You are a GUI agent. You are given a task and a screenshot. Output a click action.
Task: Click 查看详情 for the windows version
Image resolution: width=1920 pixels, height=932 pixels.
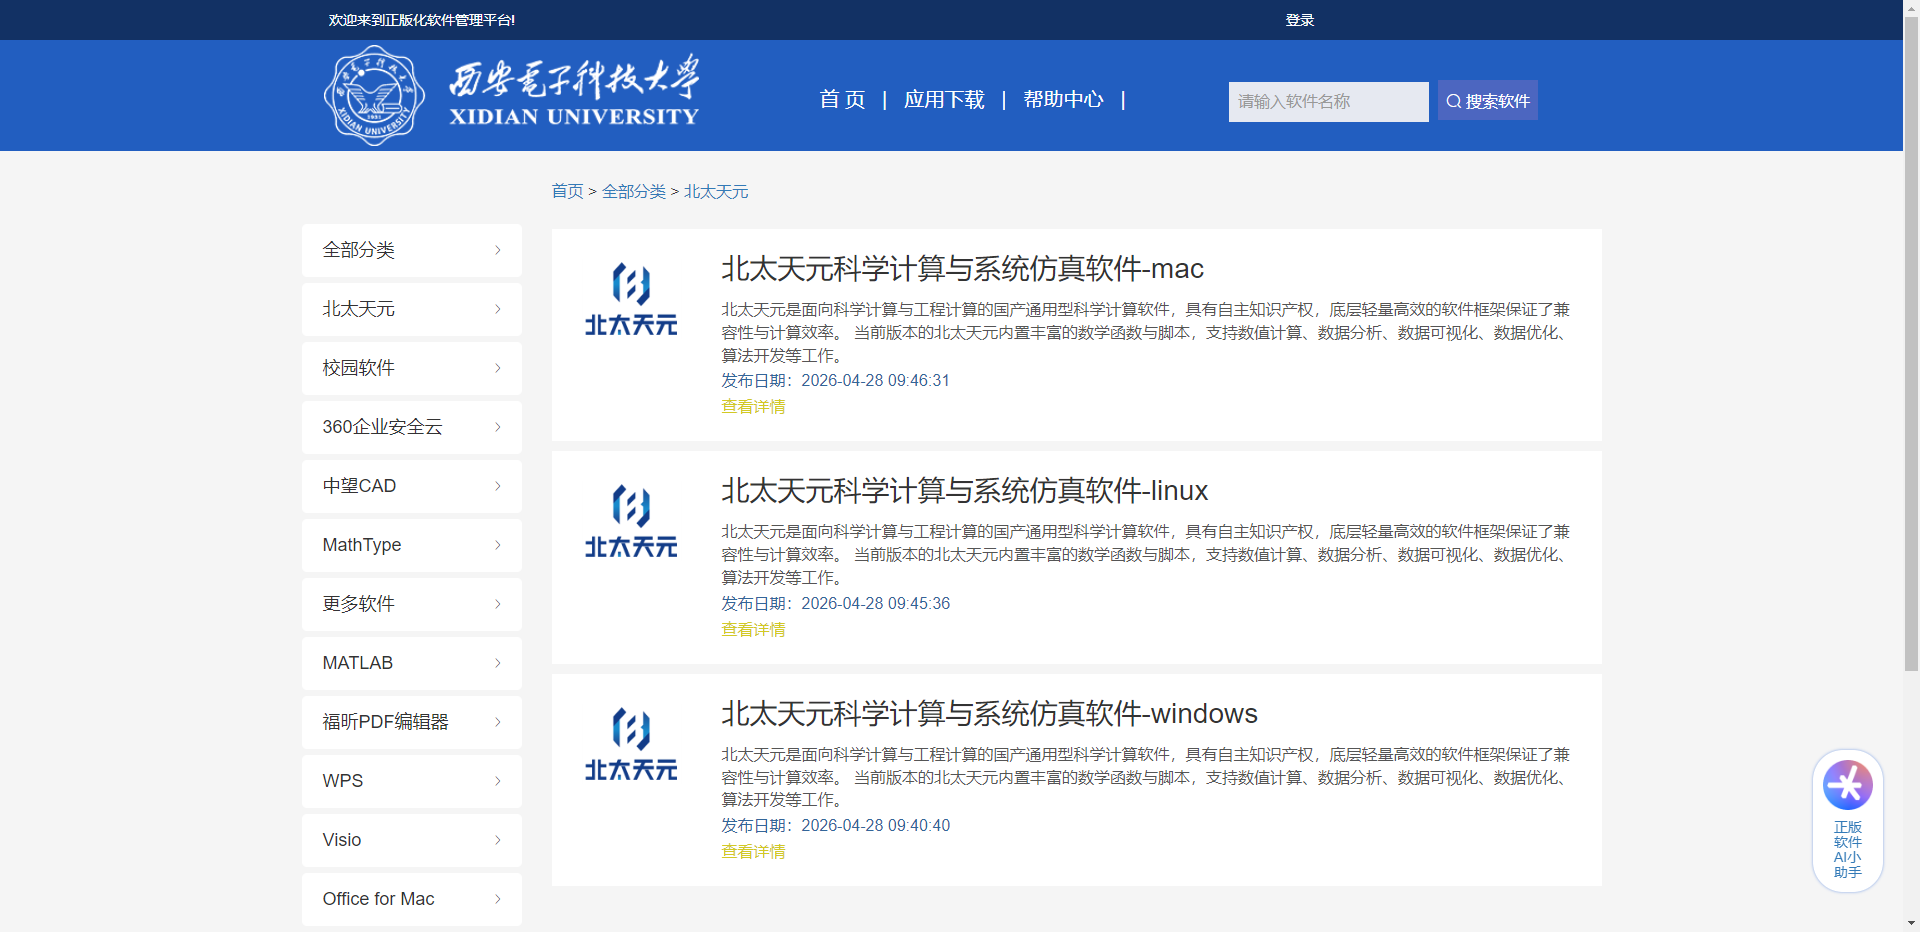tap(753, 852)
